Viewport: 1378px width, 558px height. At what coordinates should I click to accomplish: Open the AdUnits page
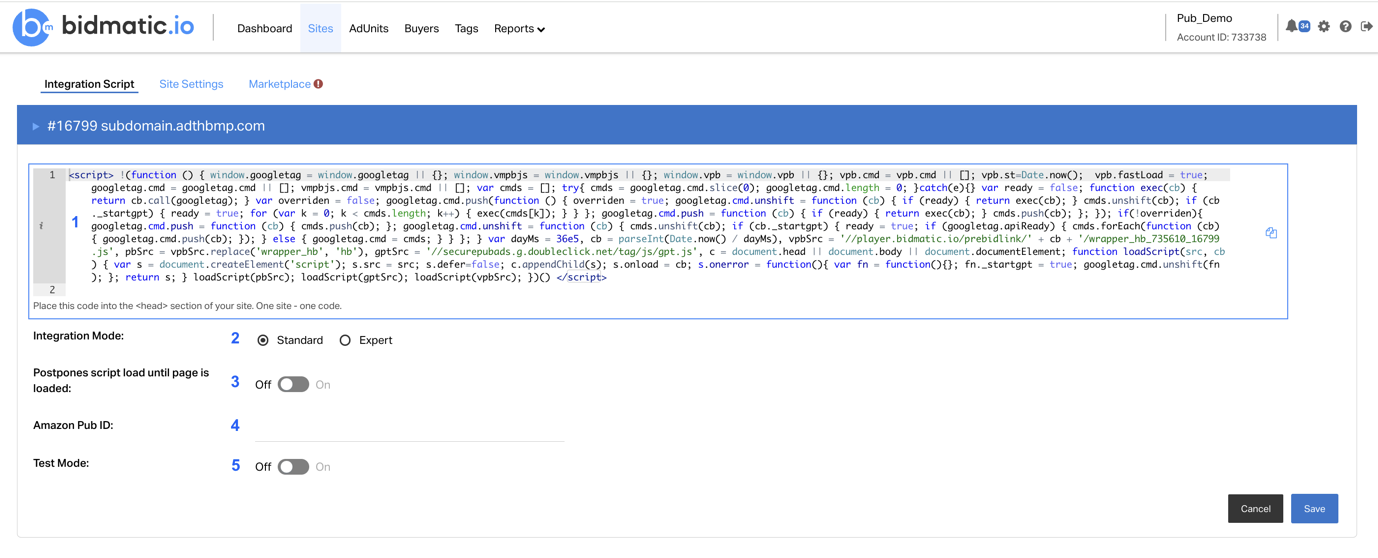point(368,29)
